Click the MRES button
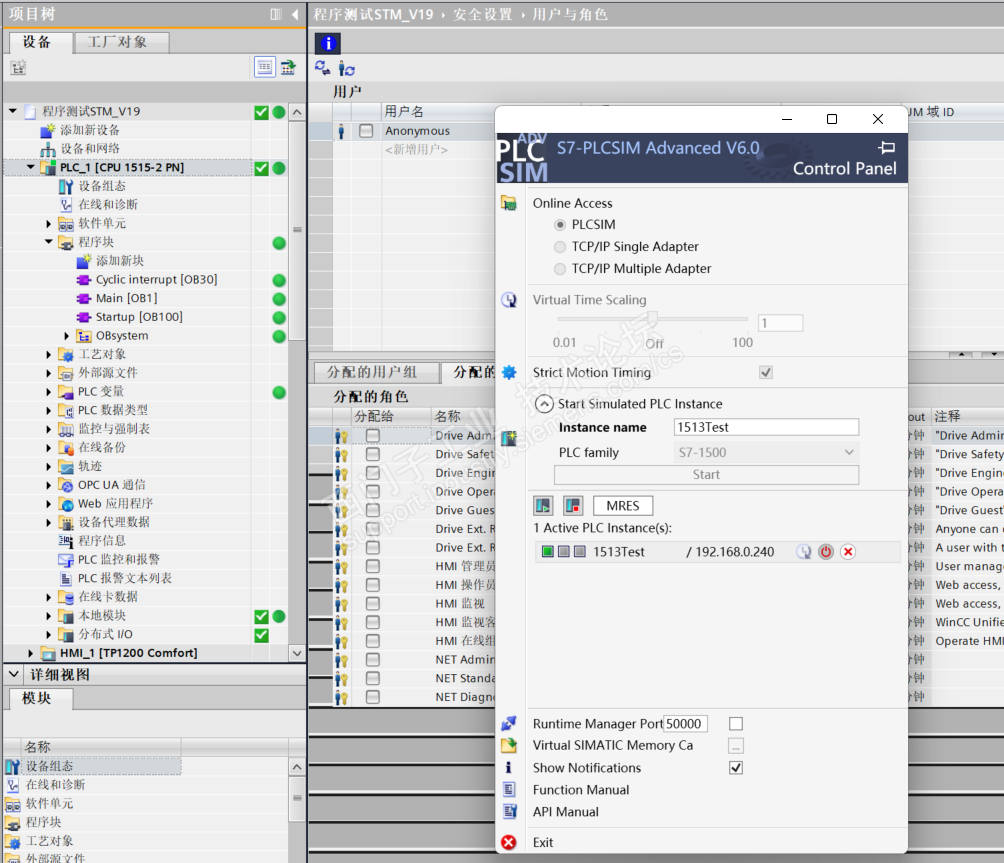The image size is (1004, 863). pyautogui.click(x=623, y=506)
